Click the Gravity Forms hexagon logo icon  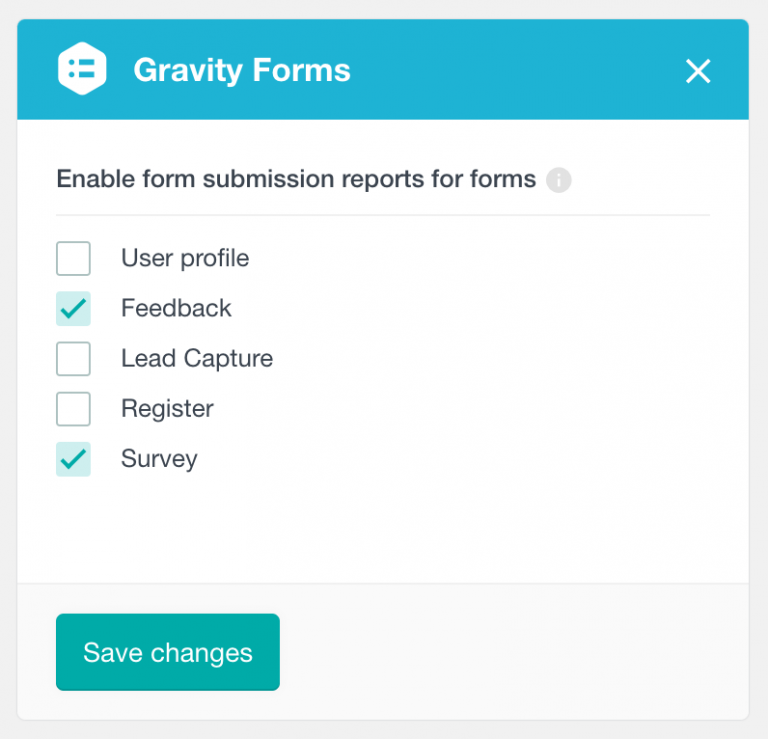point(82,70)
